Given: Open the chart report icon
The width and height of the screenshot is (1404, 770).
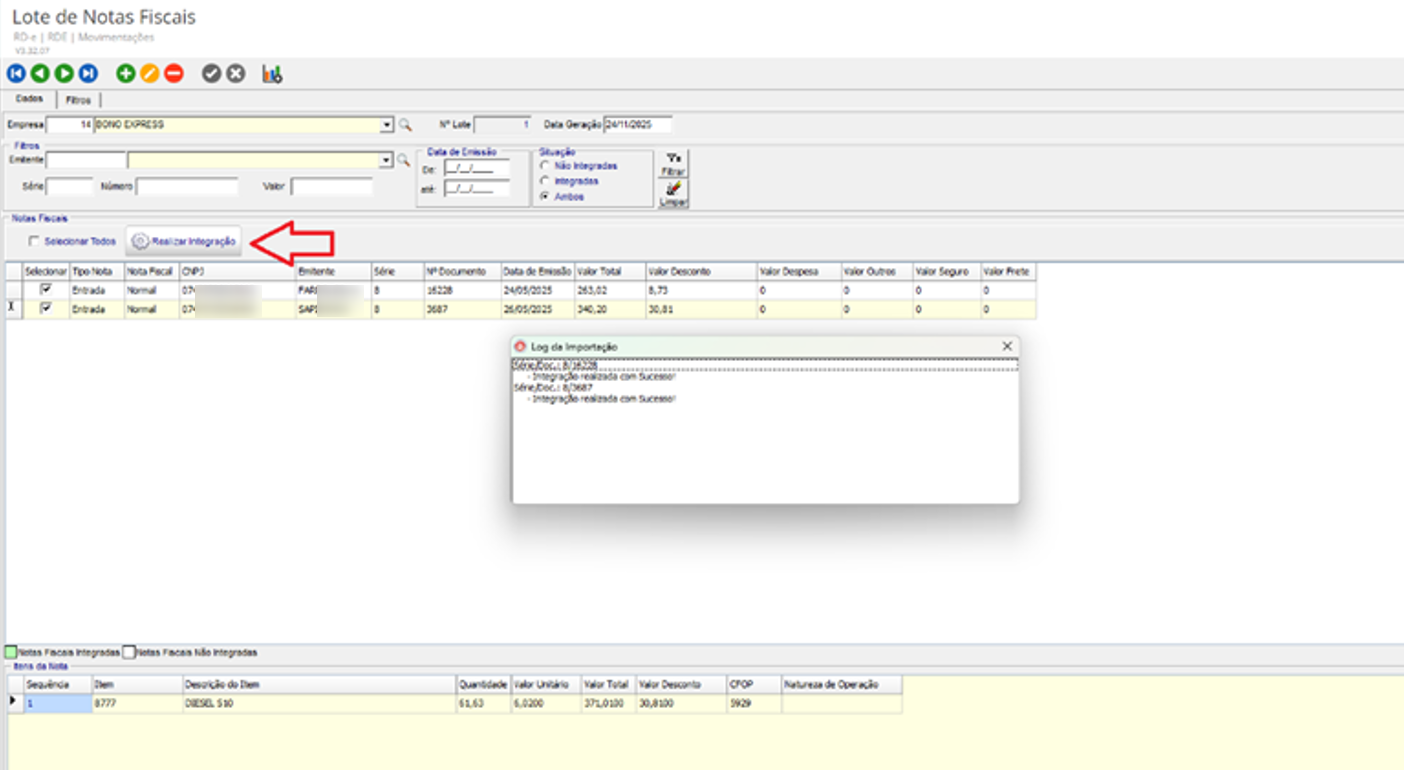Looking at the screenshot, I should point(272,73).
